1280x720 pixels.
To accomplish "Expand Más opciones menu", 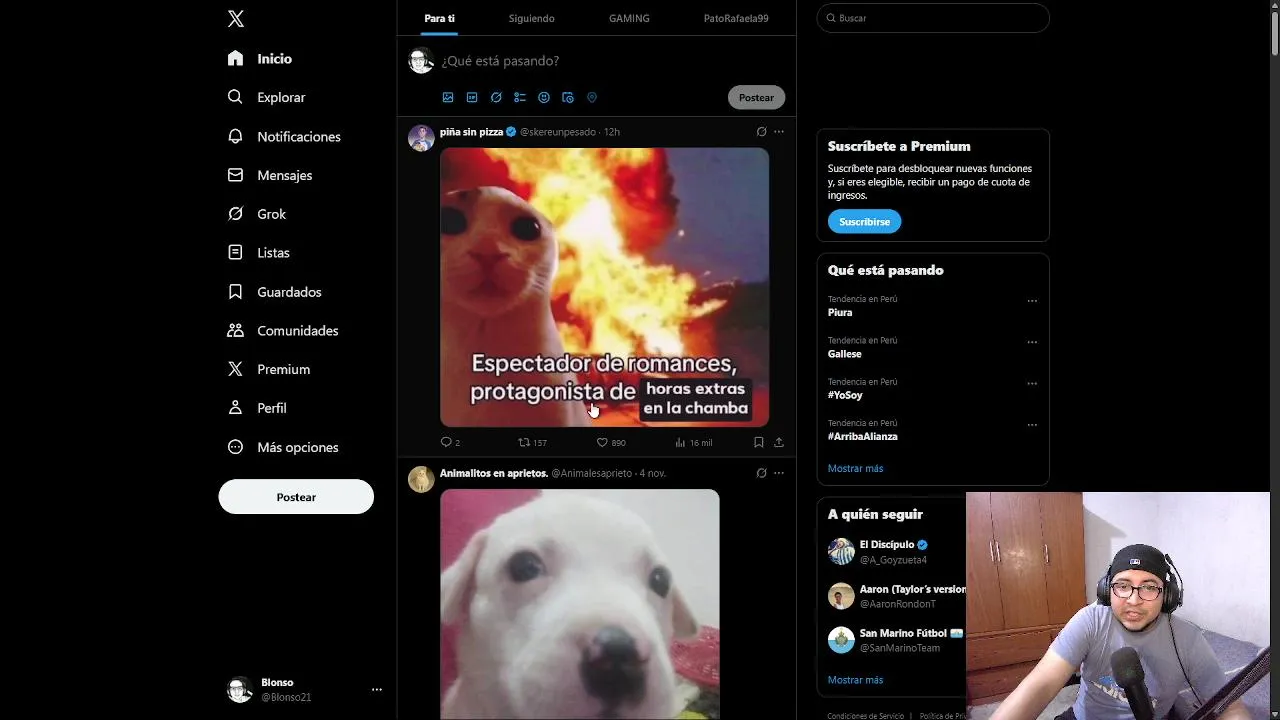I will 283,447.
